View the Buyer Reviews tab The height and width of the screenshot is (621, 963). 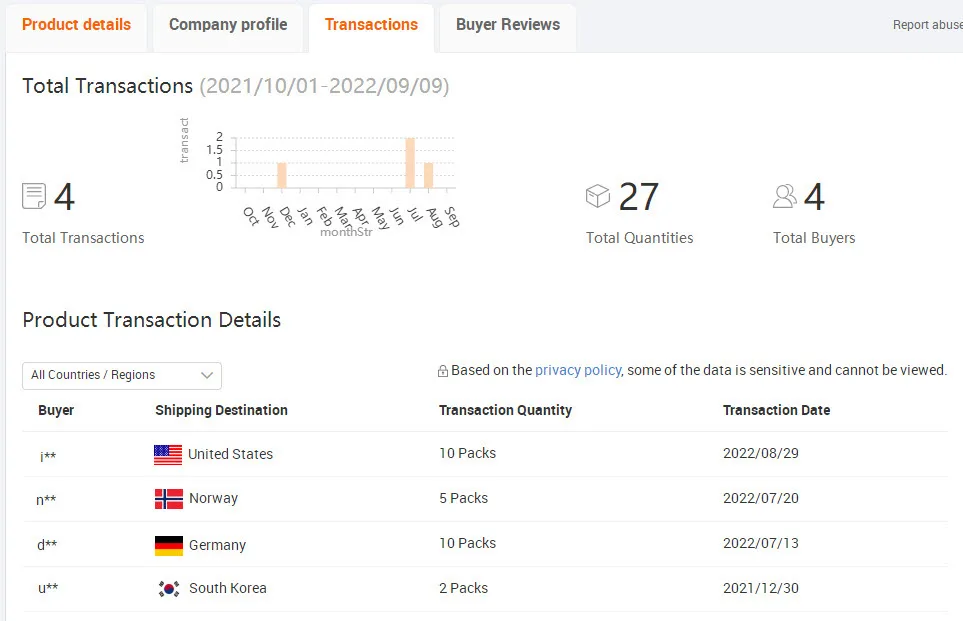click(x=508, y=25)
